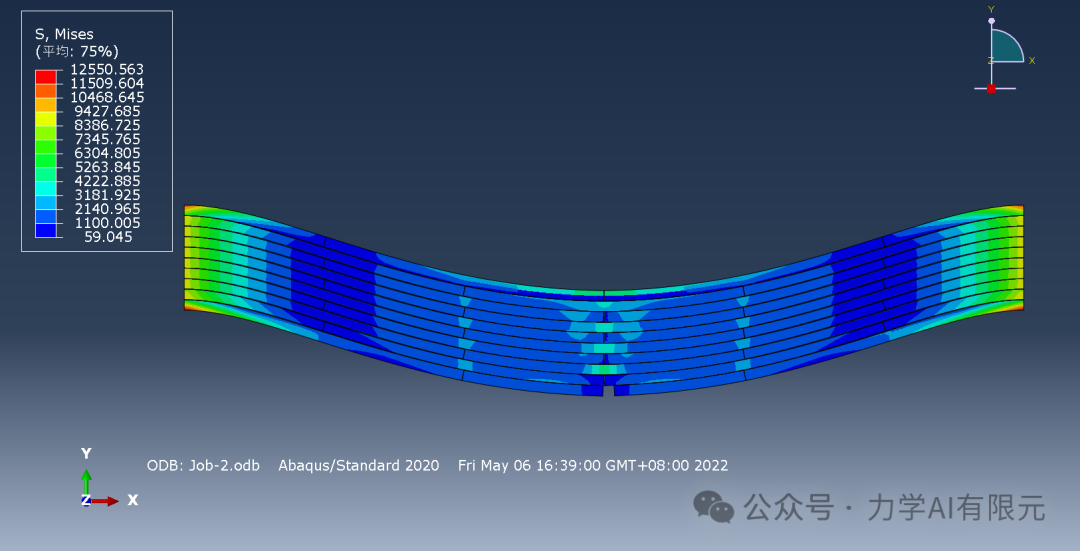Click the legend value 2140.965
1080x551 pixels.
tap(107, 209)
